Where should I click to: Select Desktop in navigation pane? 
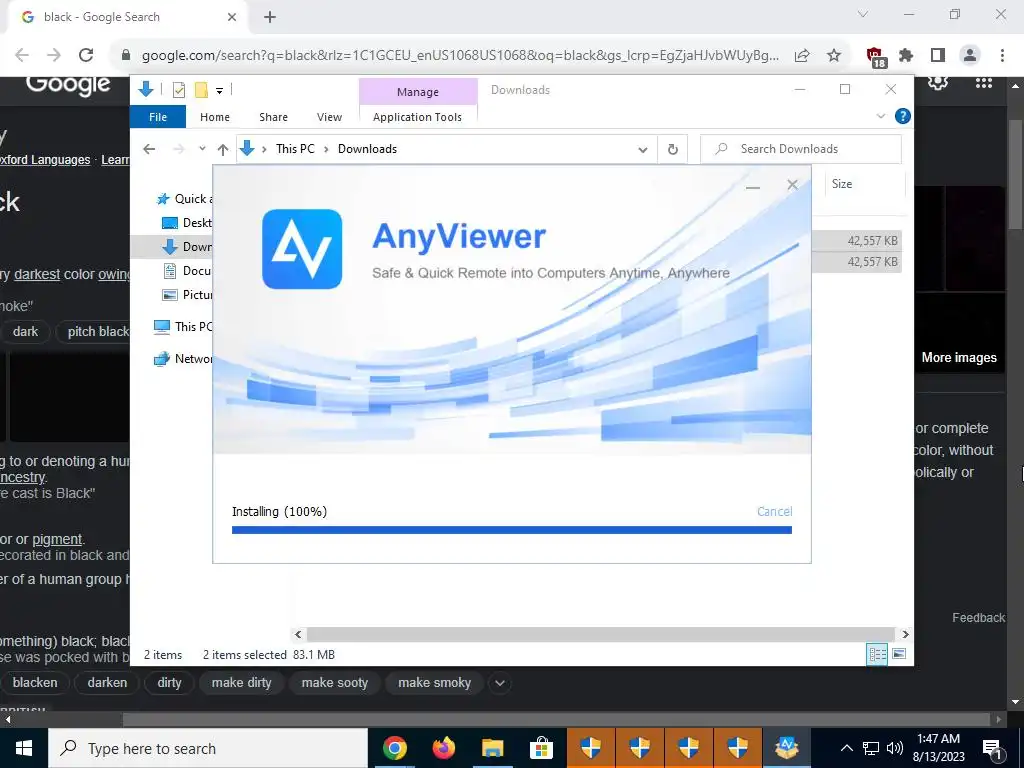click(187, 223)
